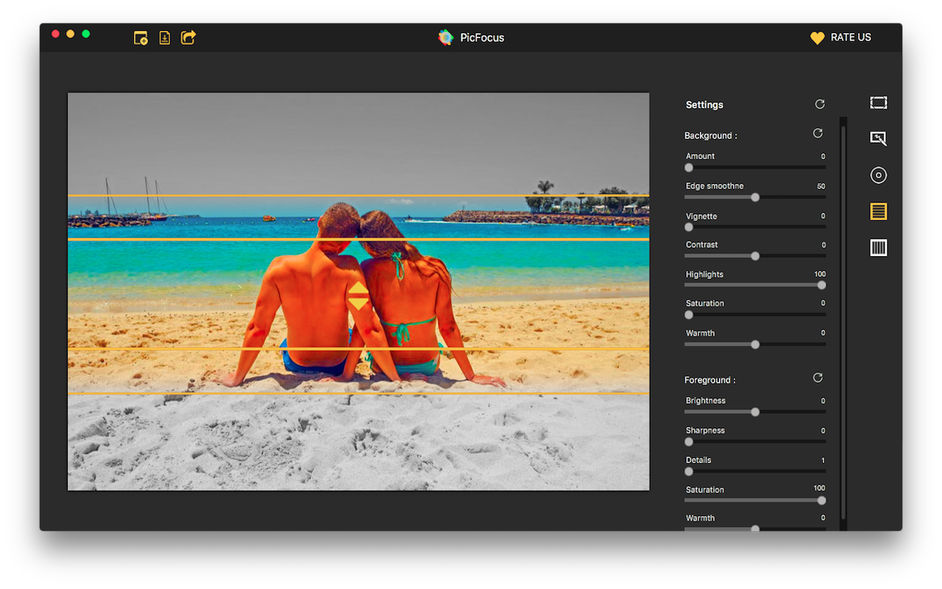Reset the Background section values
This screenshot has height=589, width=942.
(818, 133)
